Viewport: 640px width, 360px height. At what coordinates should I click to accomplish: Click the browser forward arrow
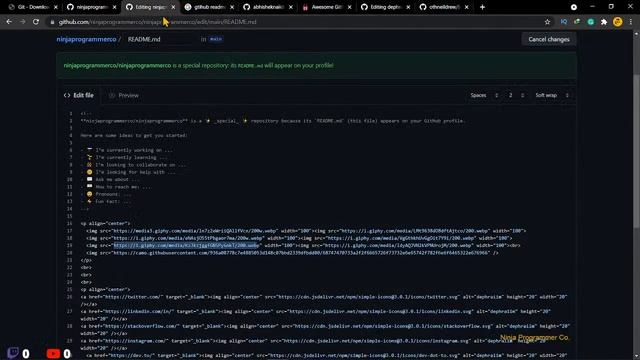click(22, 22)
